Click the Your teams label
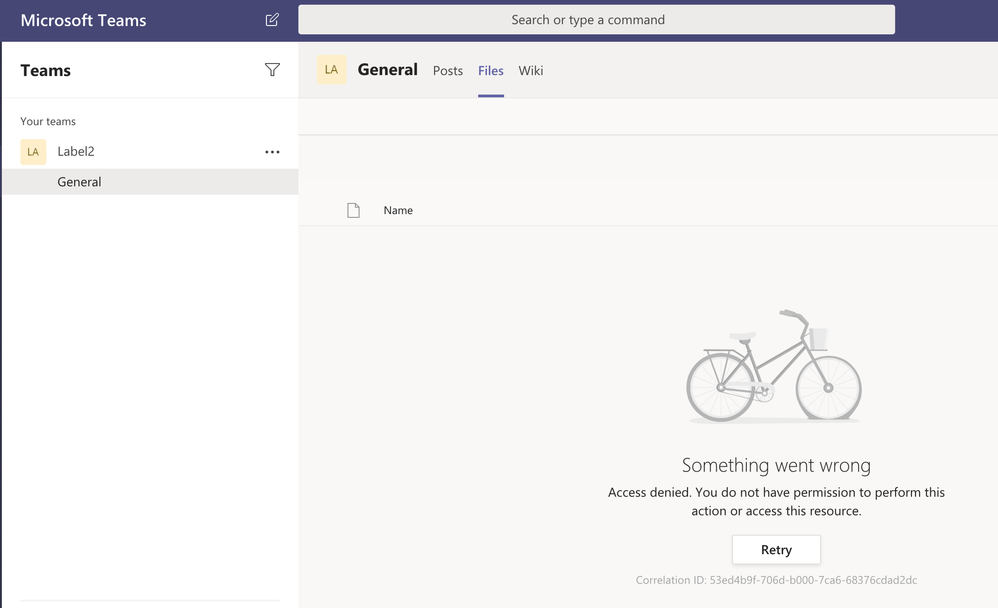Image resolution: width=998 pixels, height=608 pixels. (48, 122)
